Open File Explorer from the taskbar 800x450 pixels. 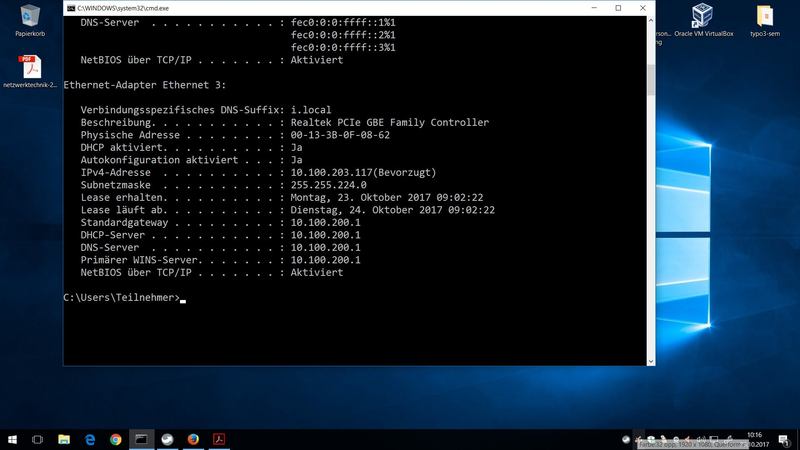(x=64, y=439)
